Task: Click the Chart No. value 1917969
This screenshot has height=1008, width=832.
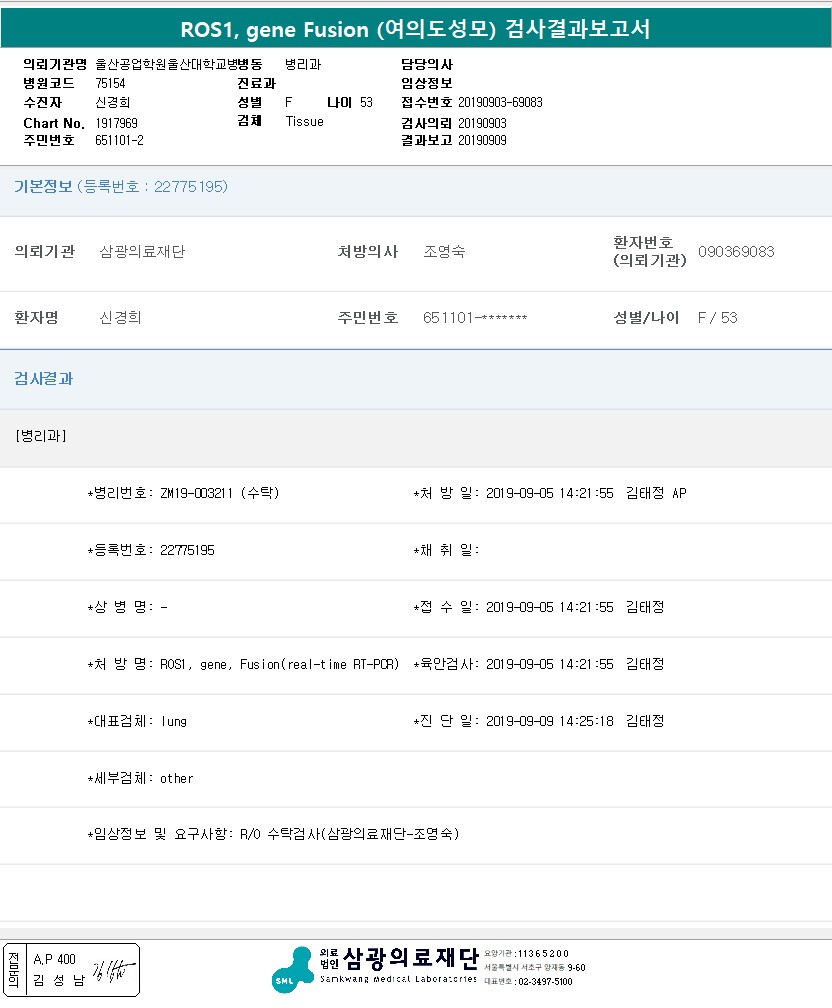Action: (116, 122)
